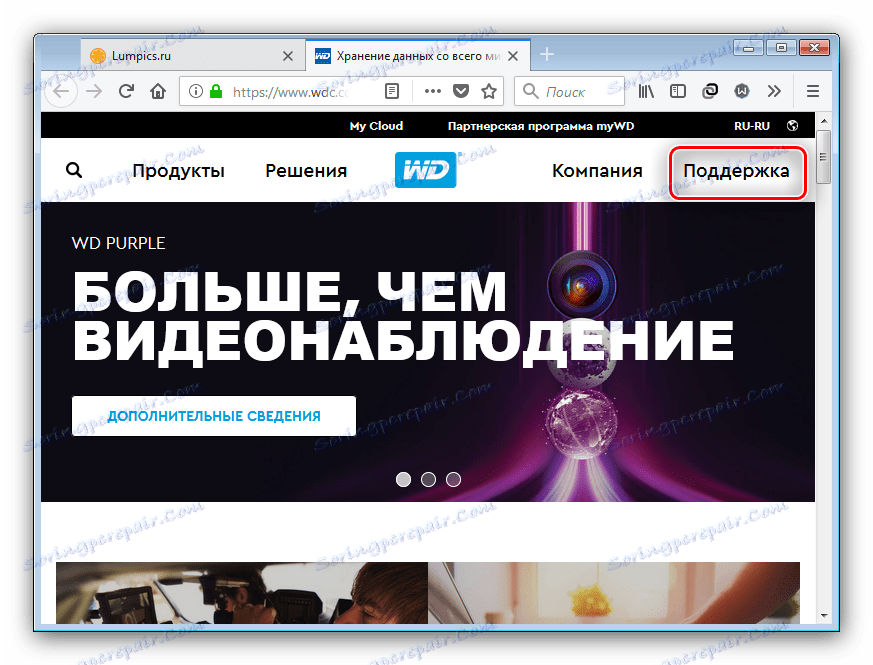Select the second carousel slide dot

428,480
